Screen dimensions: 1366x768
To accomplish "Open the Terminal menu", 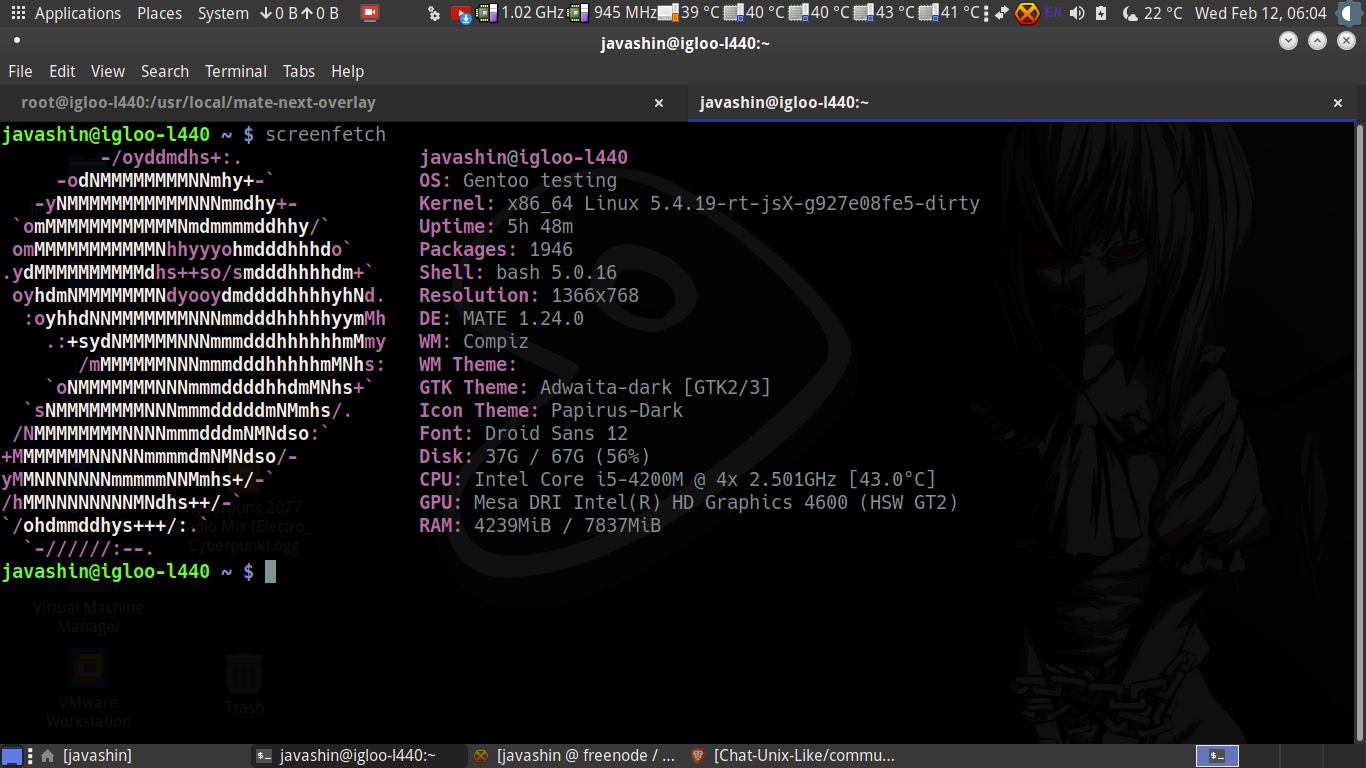I will click(x=236, y=71).
